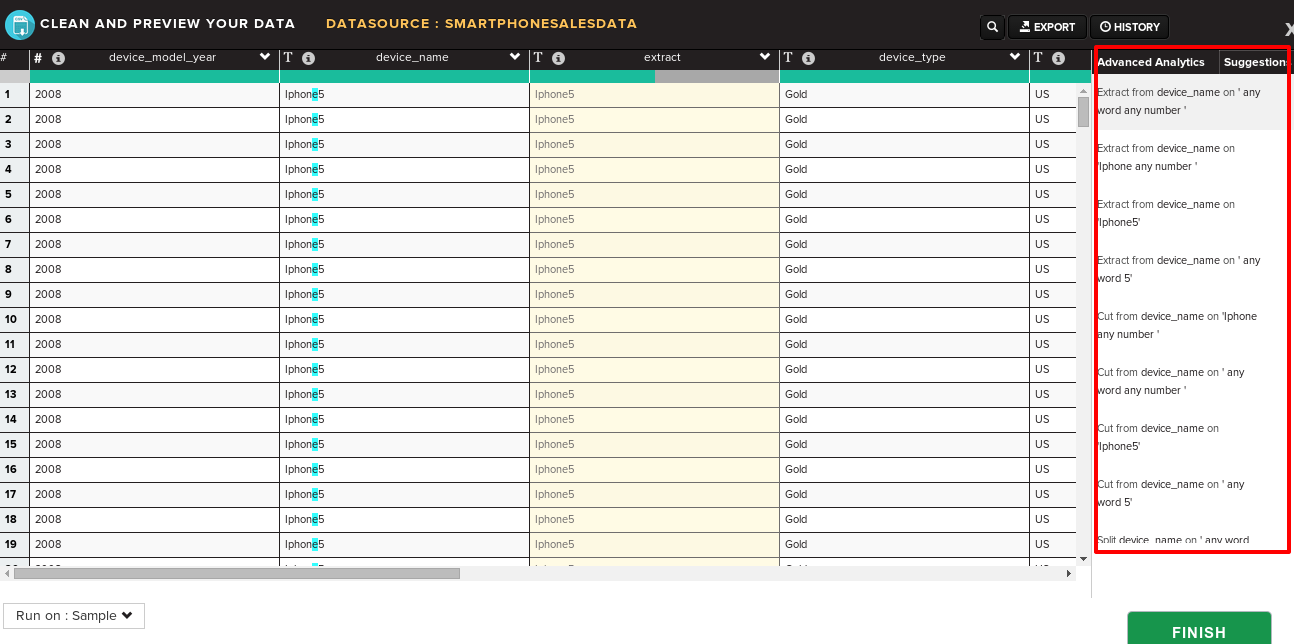The width and height of the screenshot is (1294, 644).
Task: Click info icon for device_model_year column
Action: point(58,58)
